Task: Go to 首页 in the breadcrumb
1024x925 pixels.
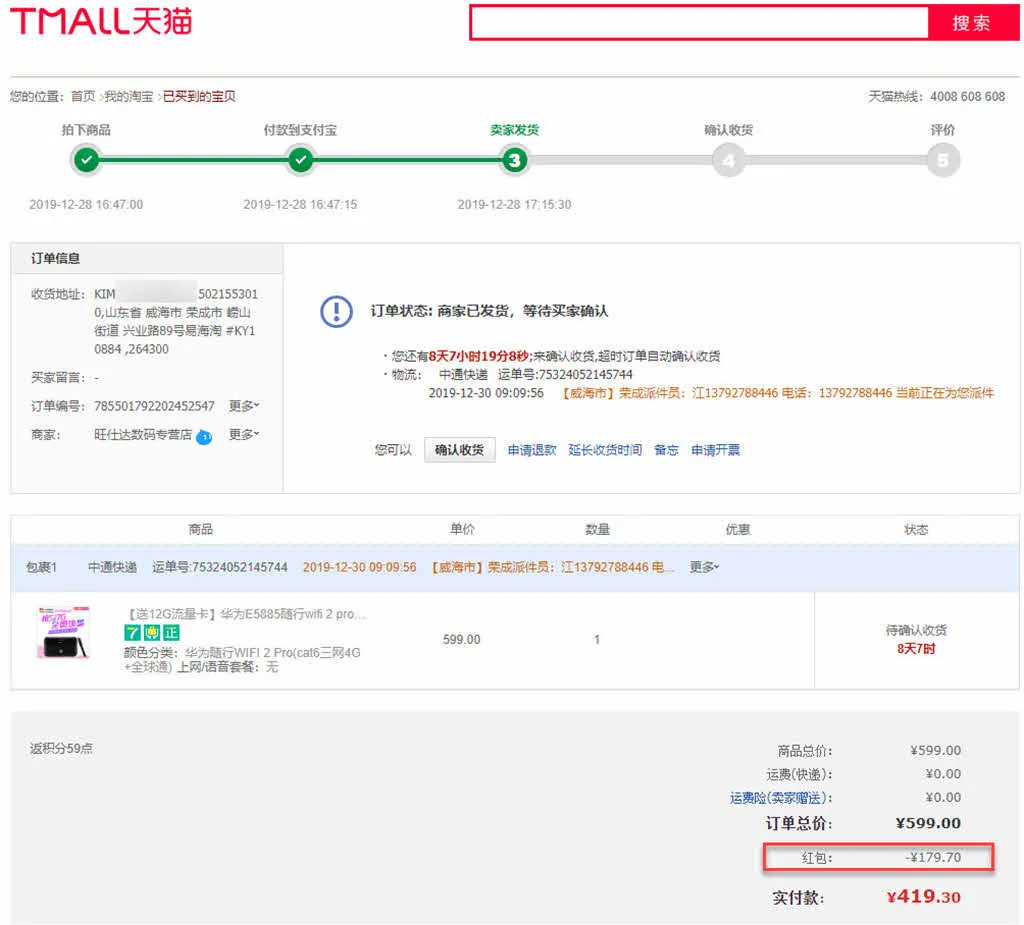Action: coord(83,97)
